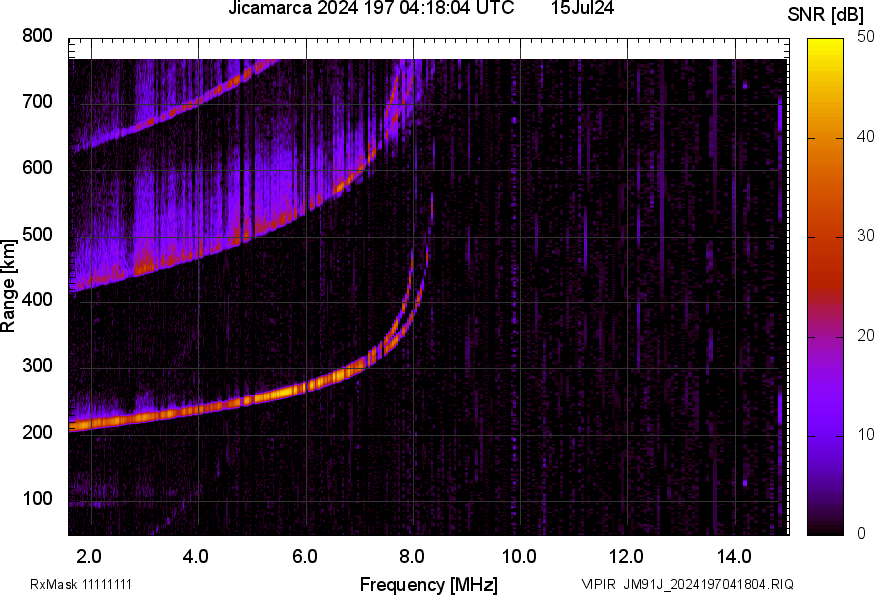Click the 'RxMask 11111111' footer text
Screen dimensions: 874x595
point(81,584)
